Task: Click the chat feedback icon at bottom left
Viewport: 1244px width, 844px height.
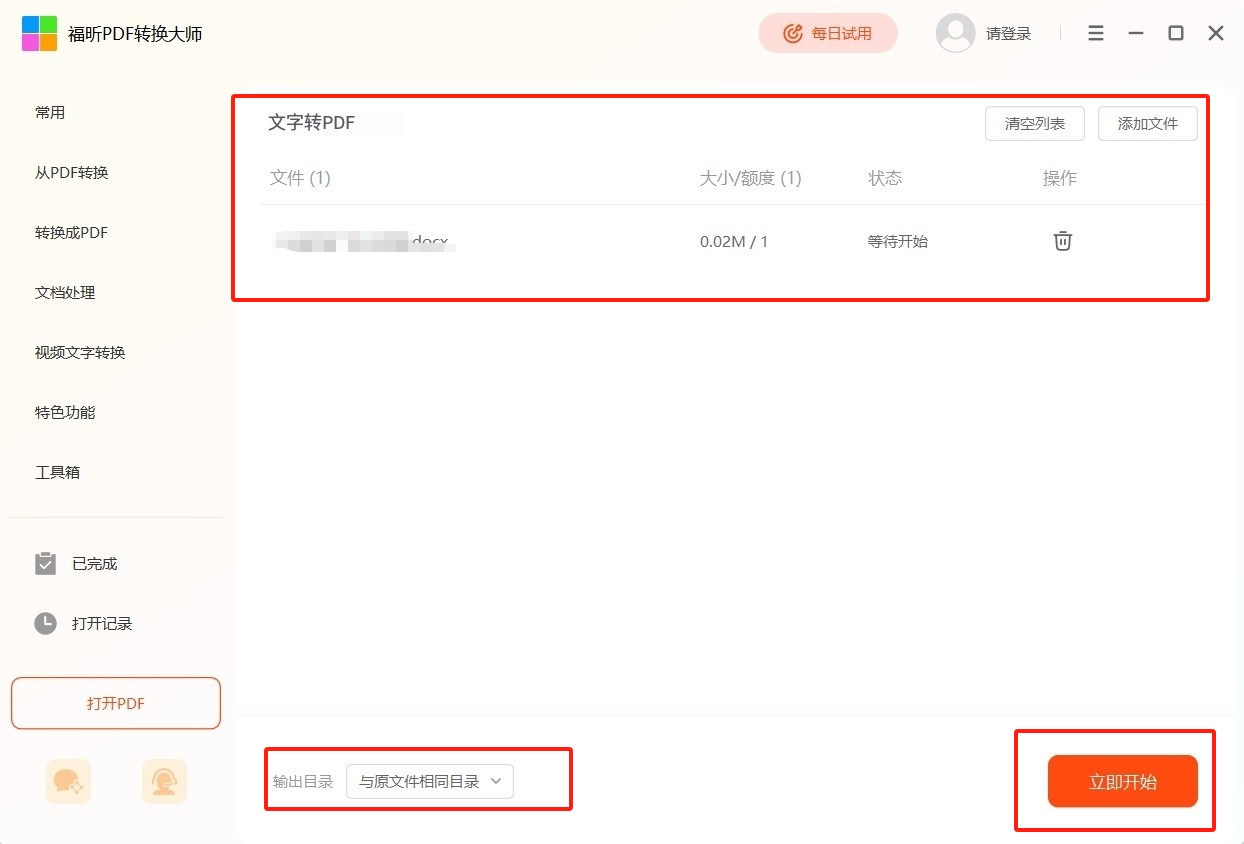Action: coord(68,782)
